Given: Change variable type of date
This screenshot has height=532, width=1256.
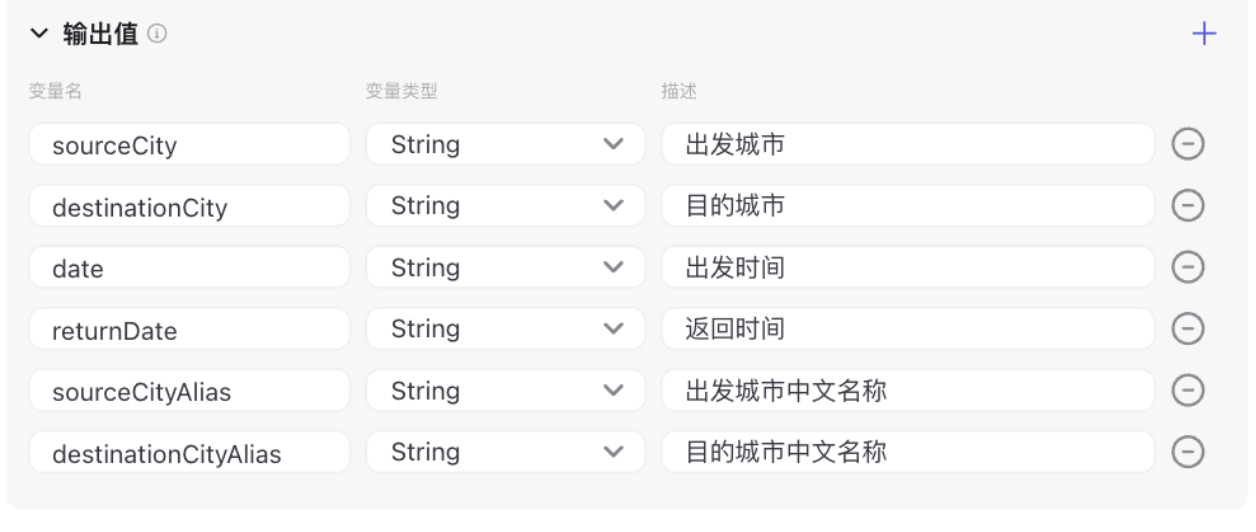Looking at the screenshot, I should click(x=506, y=267).
